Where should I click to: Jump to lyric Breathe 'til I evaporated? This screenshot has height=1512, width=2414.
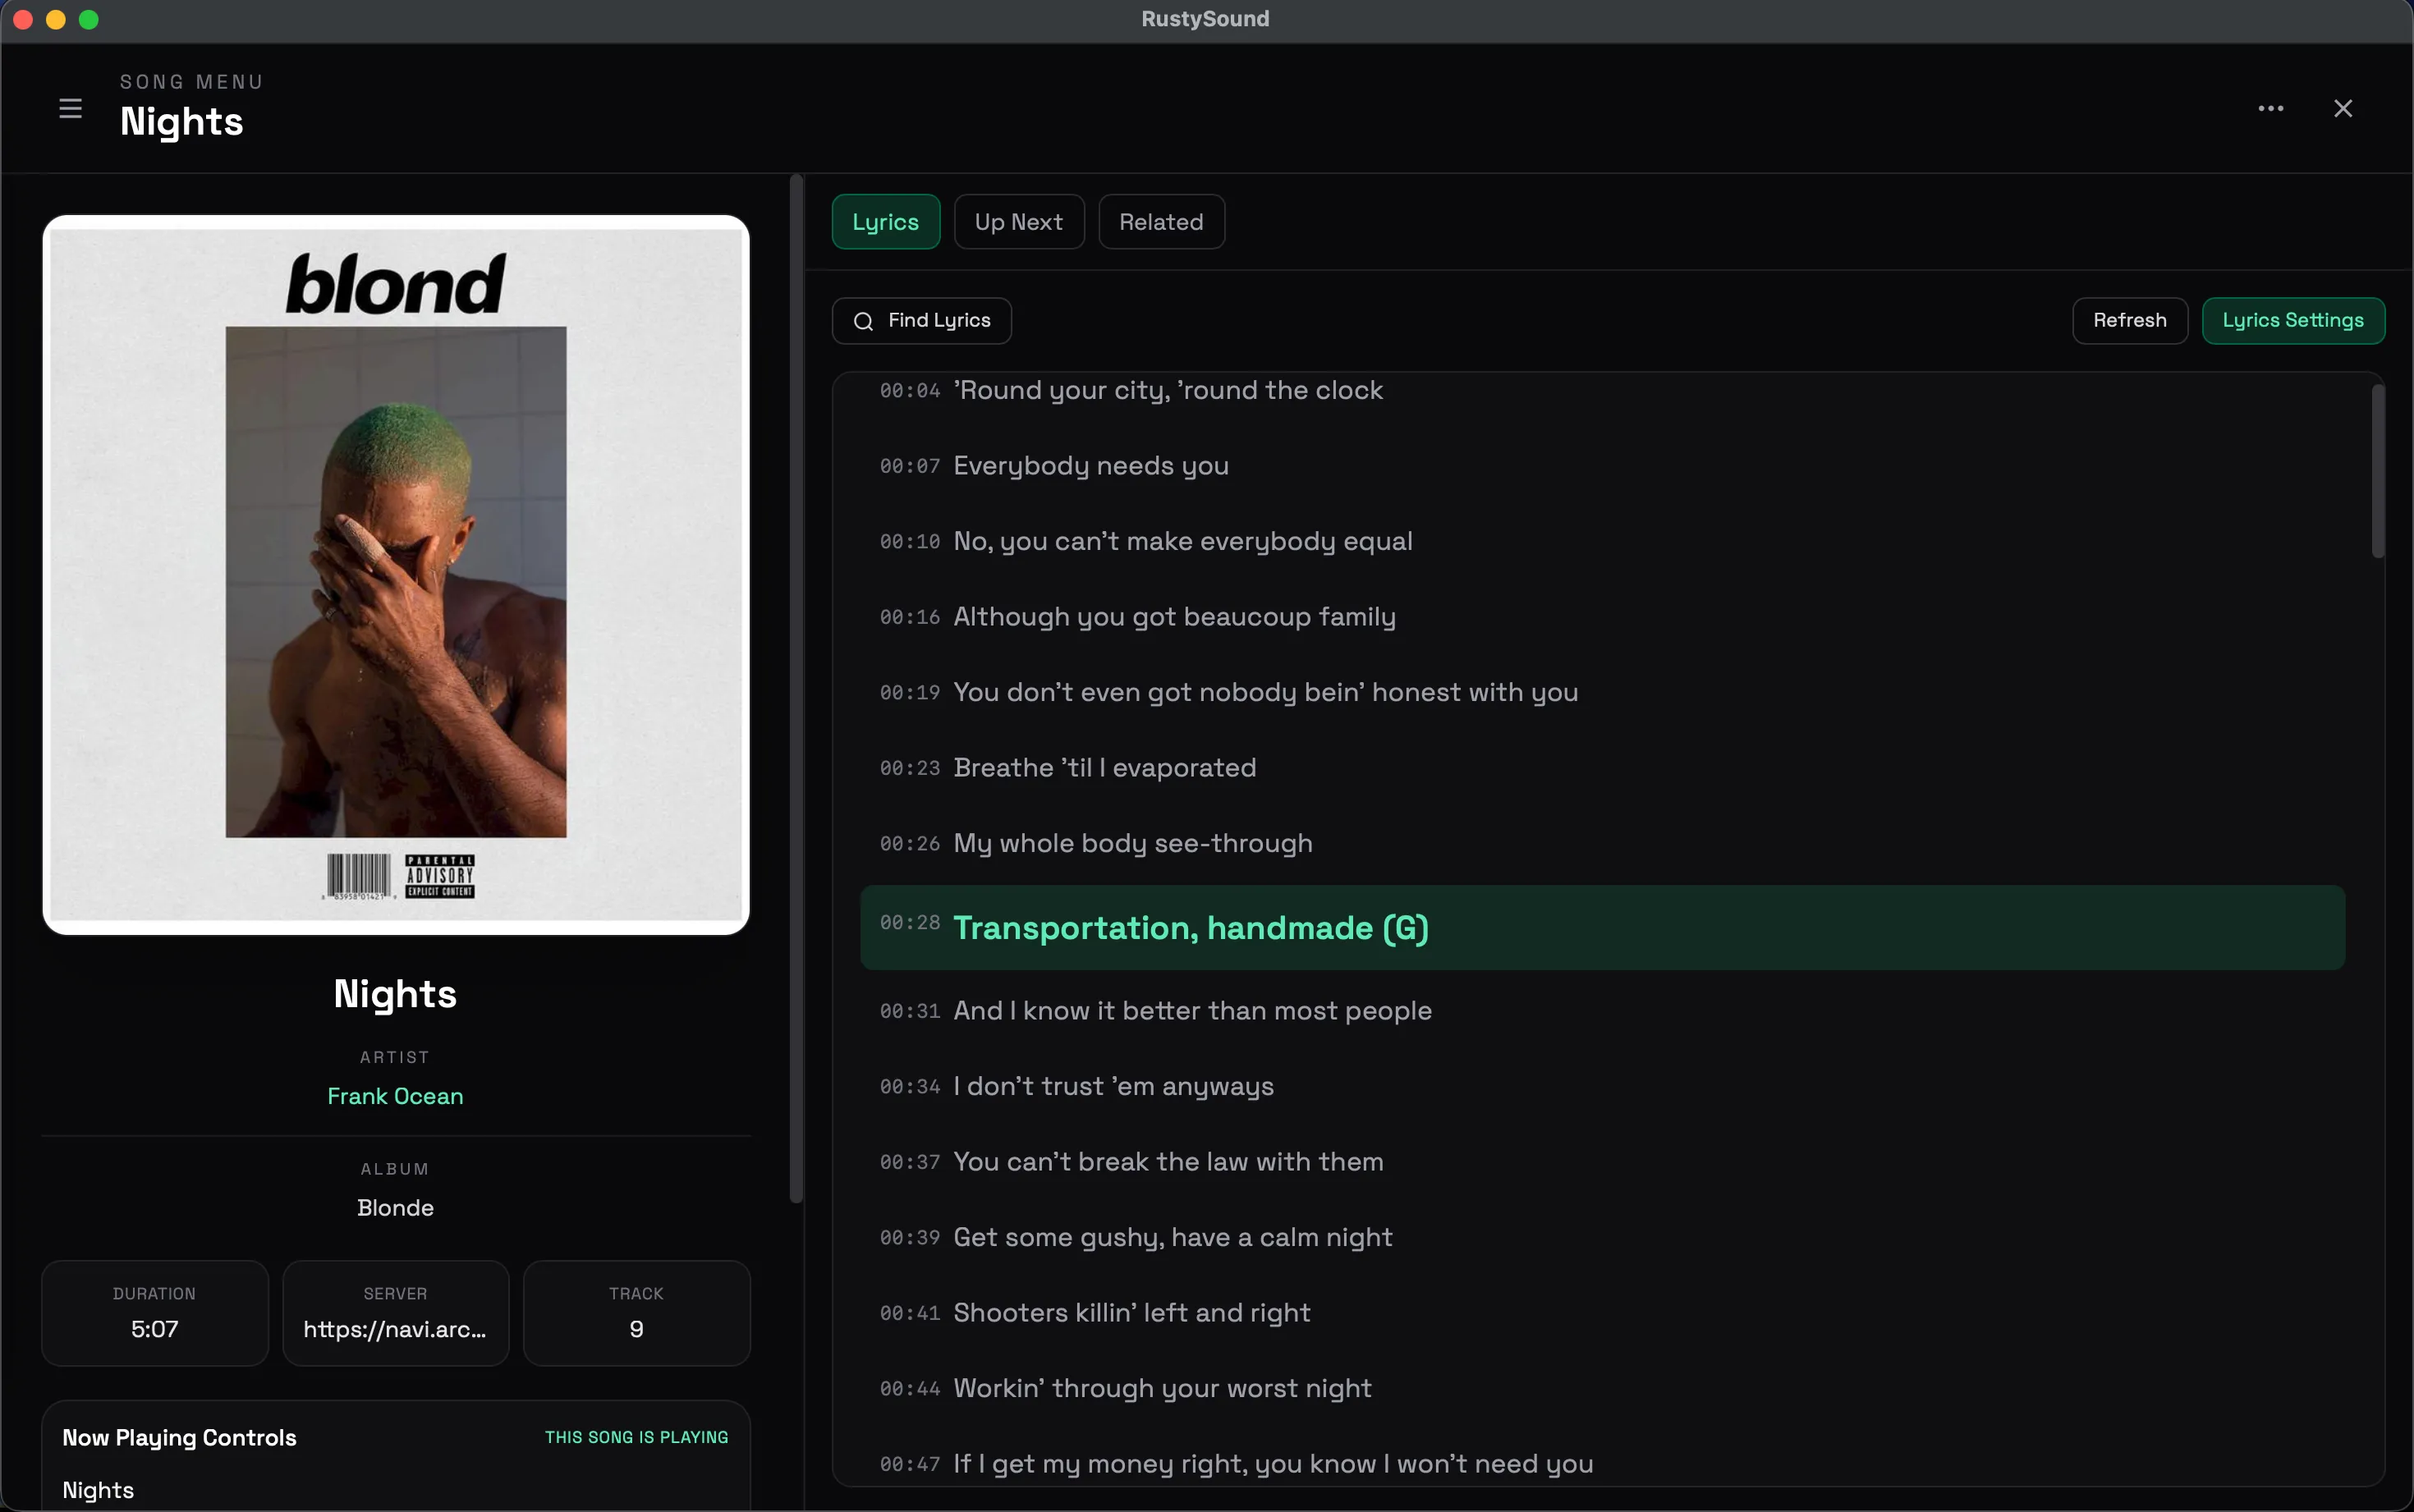[x=1104, y=767]
